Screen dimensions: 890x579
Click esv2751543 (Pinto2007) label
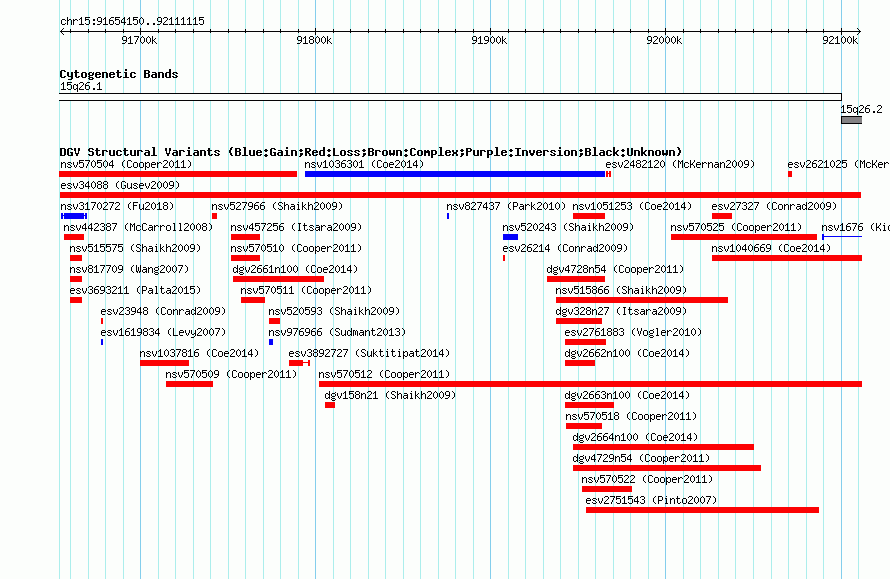coord(652,501)
